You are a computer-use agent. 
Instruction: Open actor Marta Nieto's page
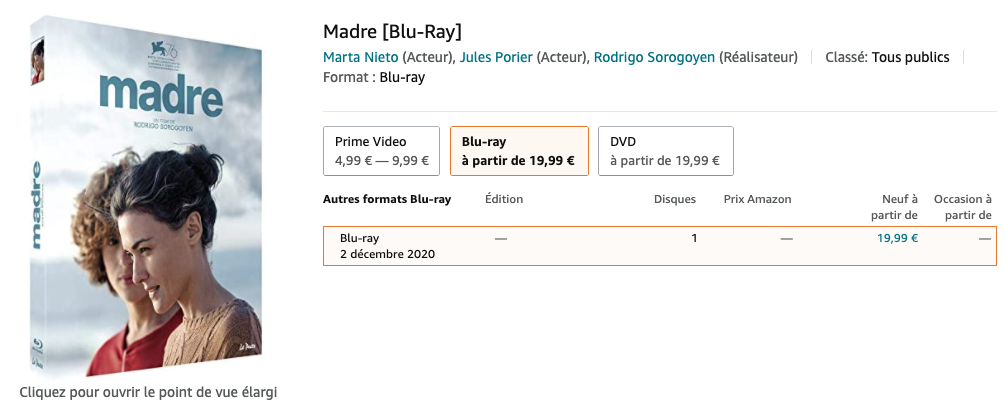pos(360,57)
